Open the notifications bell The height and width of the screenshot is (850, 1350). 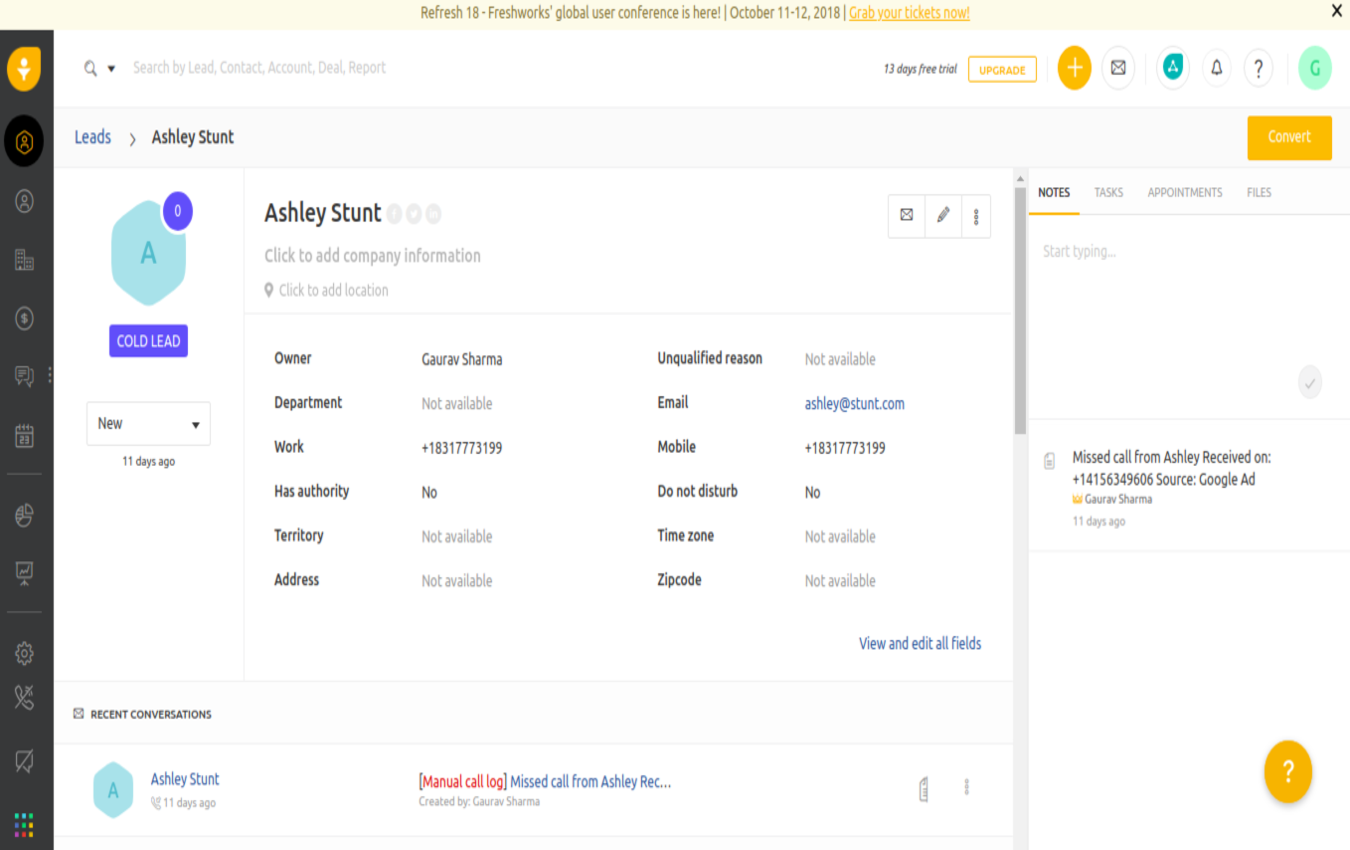pyautogui.click(x=1216, y=69)
